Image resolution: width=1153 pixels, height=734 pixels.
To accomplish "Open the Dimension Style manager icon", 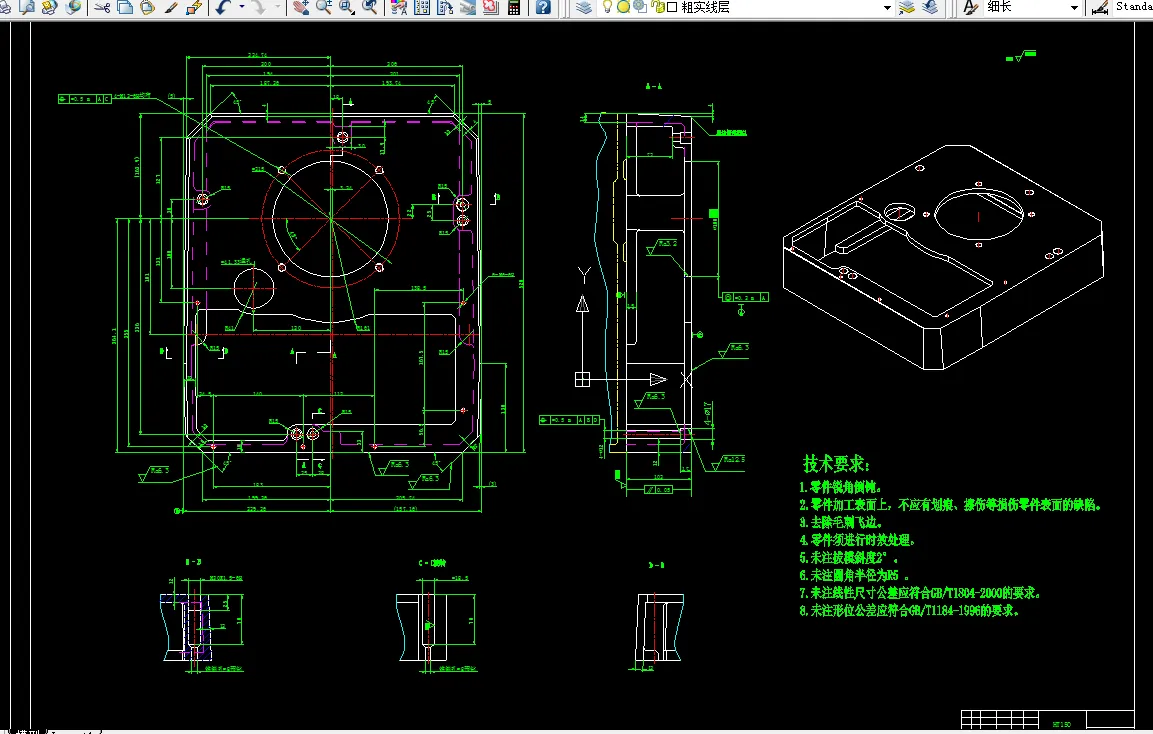I will pyautogui.click(x=1100, y=7).
